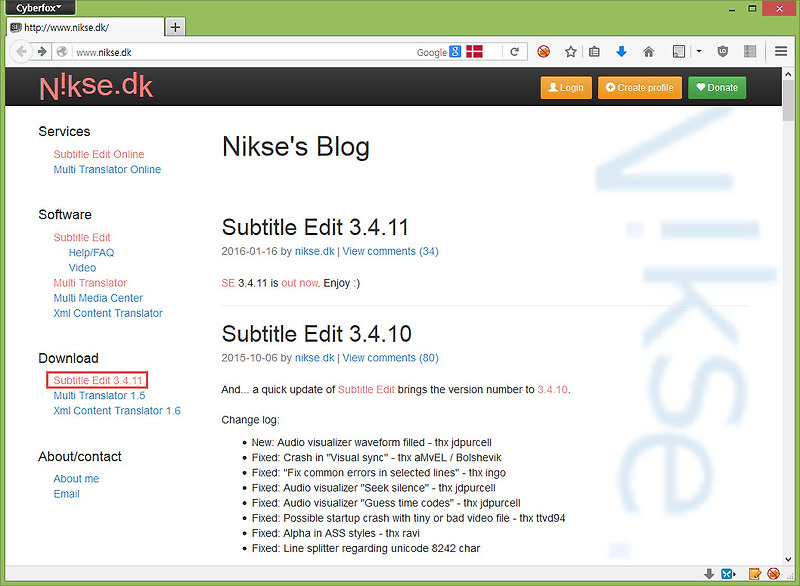Viewport: 800px width, 586px height.
Task: Click the sidebar panel icon in toolbar
Action: pyautogui.click(x=679, y=52)
